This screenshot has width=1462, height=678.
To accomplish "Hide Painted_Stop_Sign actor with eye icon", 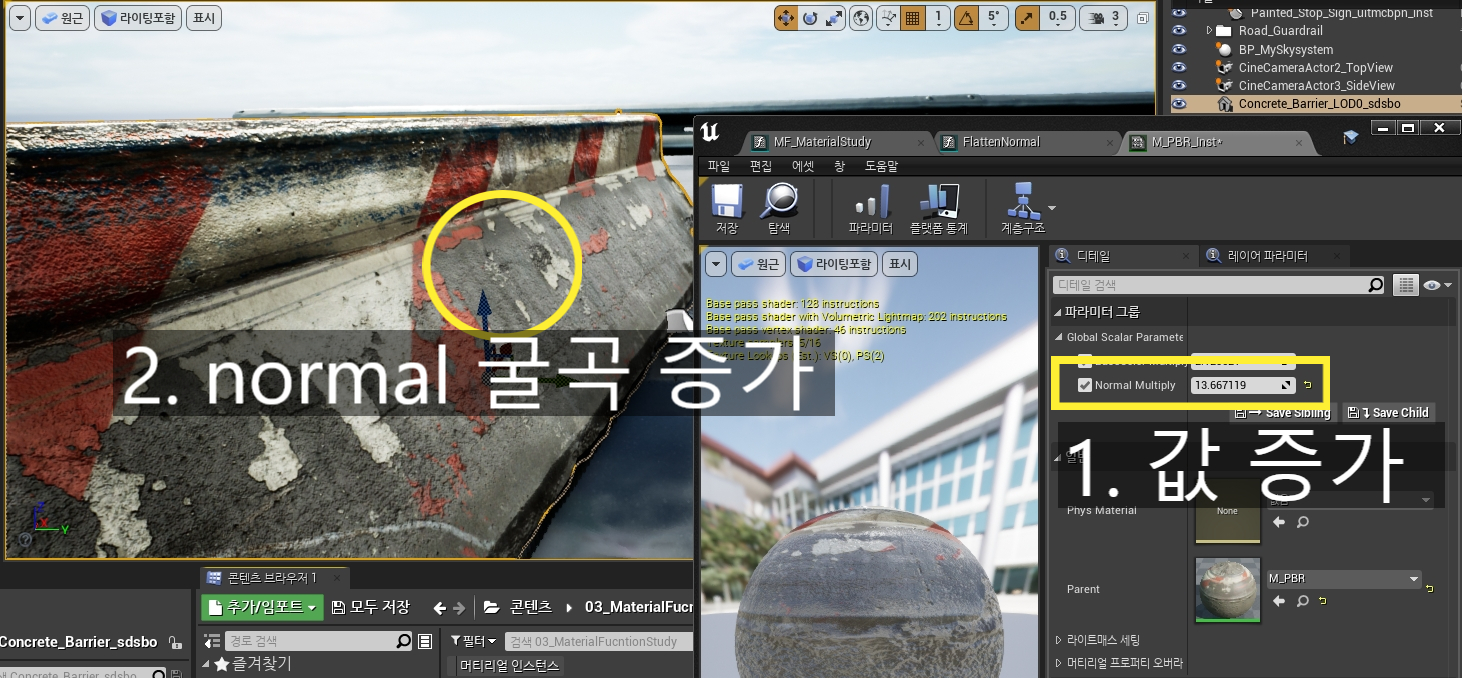I will (x=1179, y=13).
